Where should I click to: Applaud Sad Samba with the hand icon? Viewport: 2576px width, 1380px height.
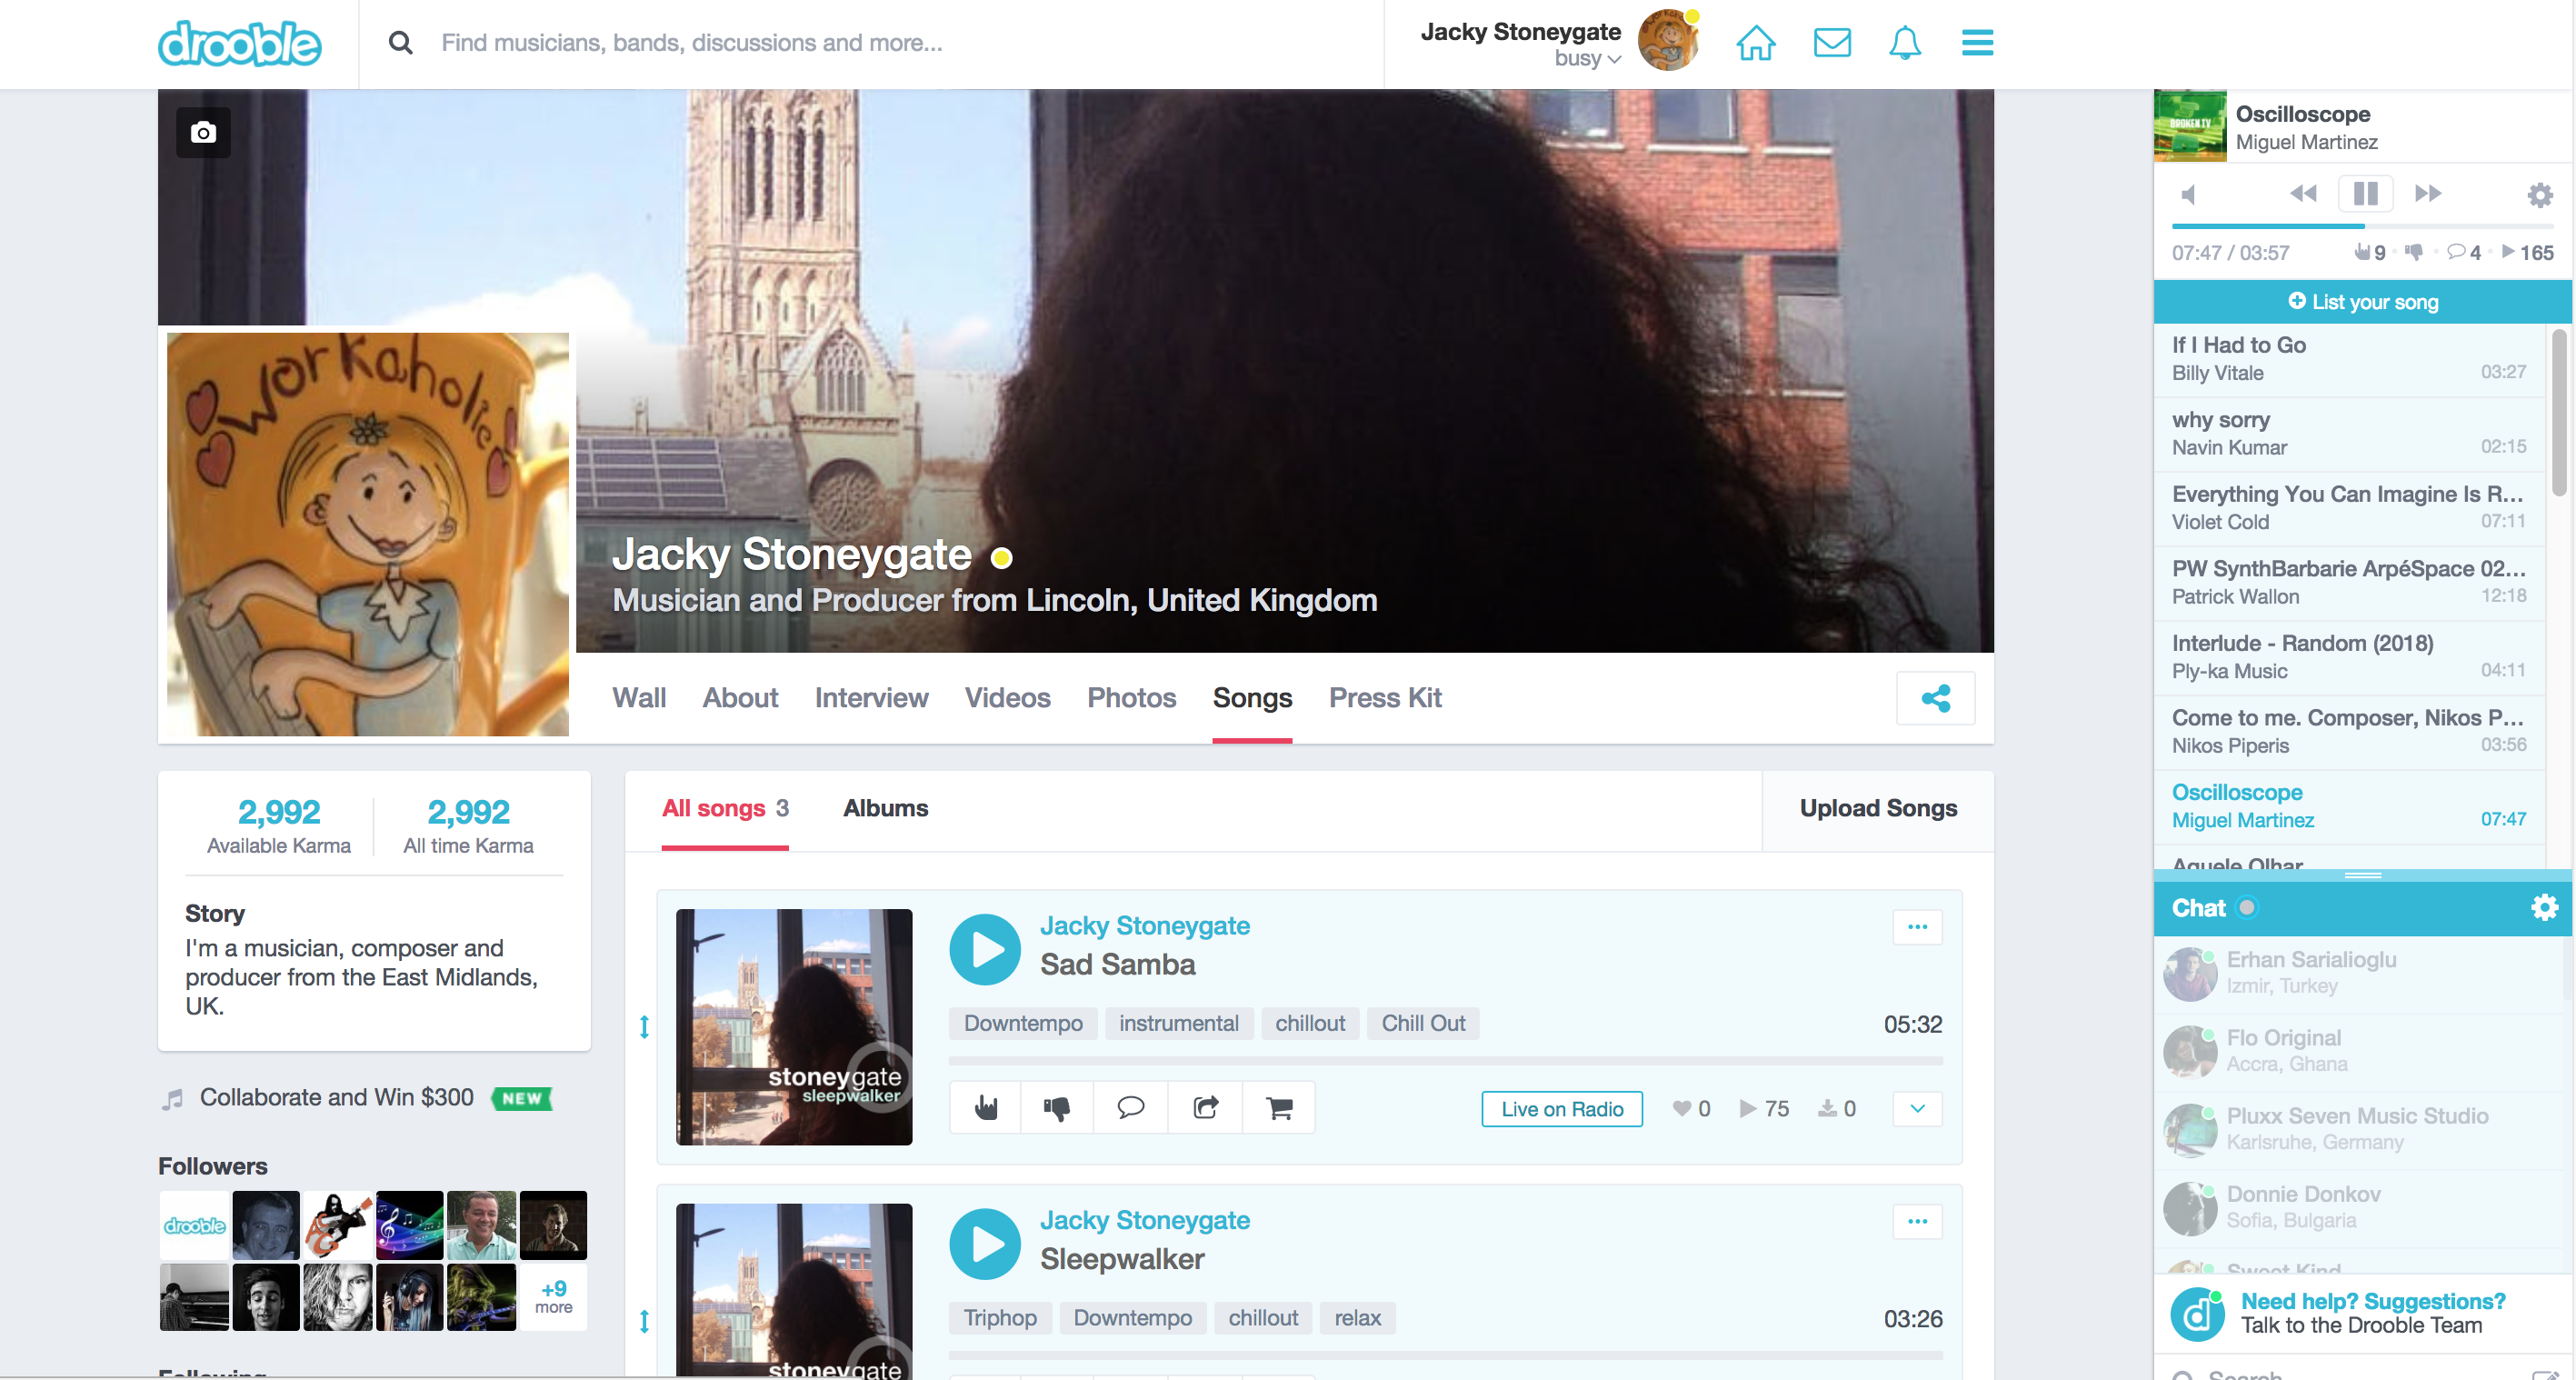[986, 1108]
